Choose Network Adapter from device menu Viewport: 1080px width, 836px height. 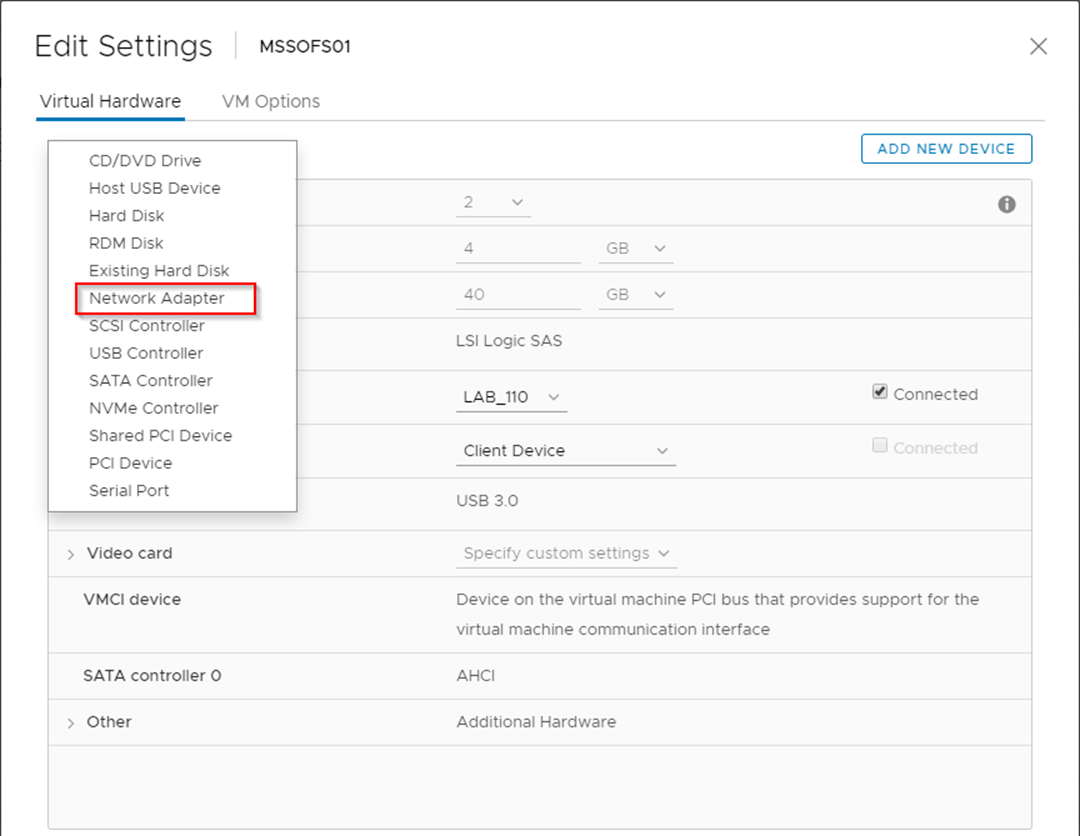157,298
